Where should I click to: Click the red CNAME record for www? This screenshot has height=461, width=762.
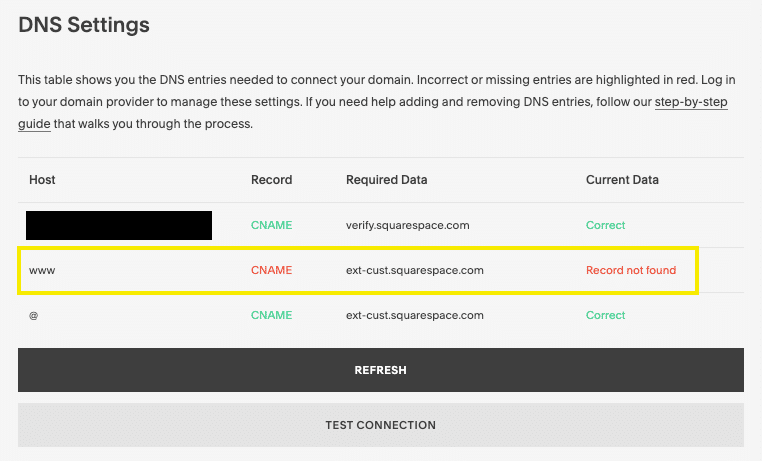(271, 270)
